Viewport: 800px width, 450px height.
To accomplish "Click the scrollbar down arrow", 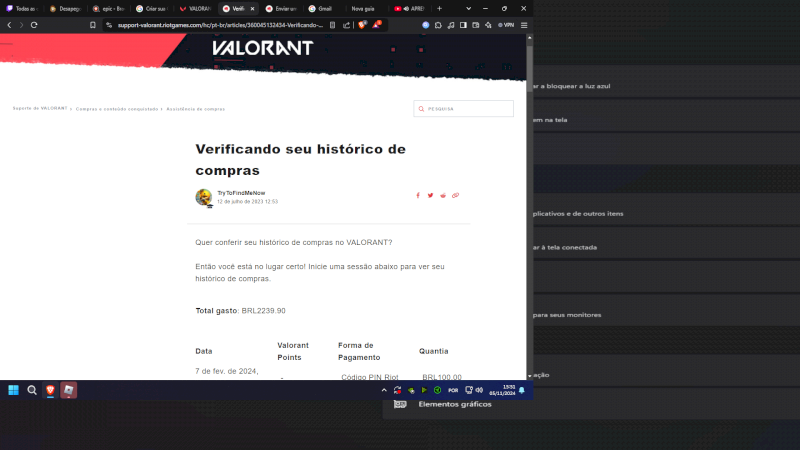I will click(x=530, y=376).
